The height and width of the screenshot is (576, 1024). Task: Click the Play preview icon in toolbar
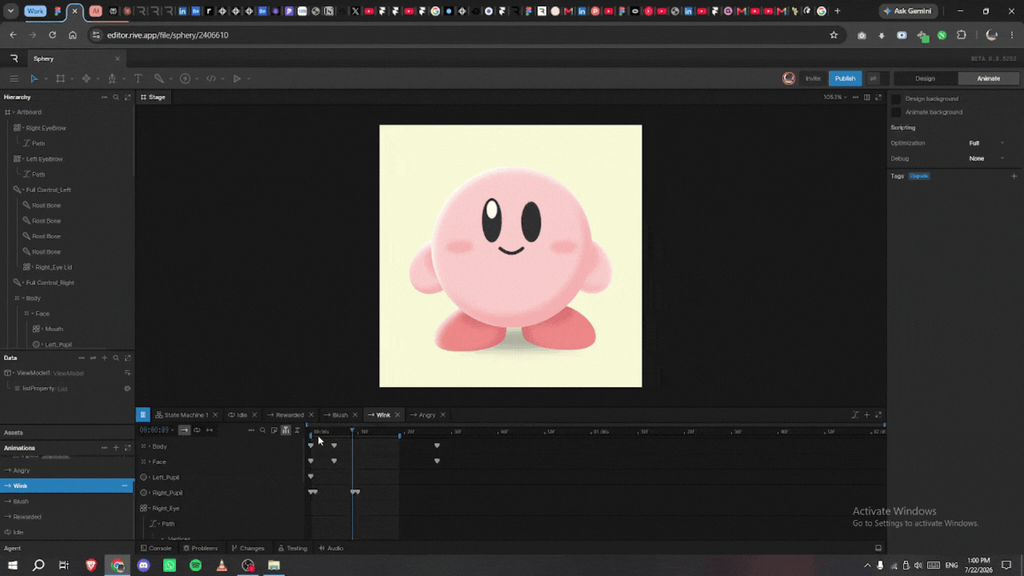click(237, 78)
